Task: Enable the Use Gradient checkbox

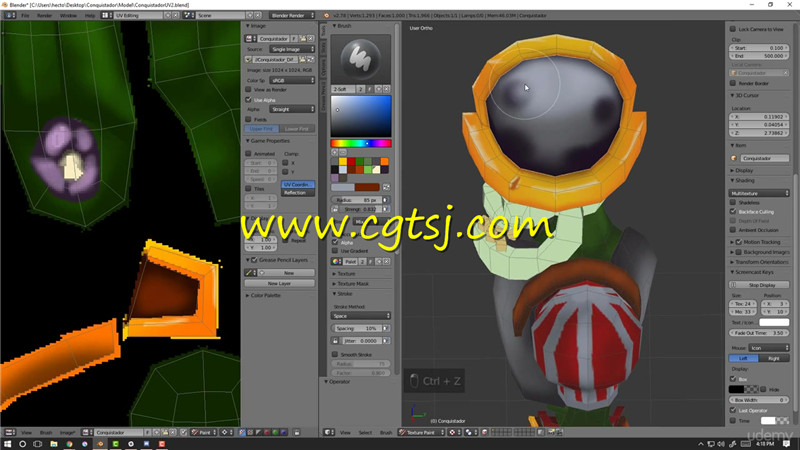Action: tap(335, 251)
